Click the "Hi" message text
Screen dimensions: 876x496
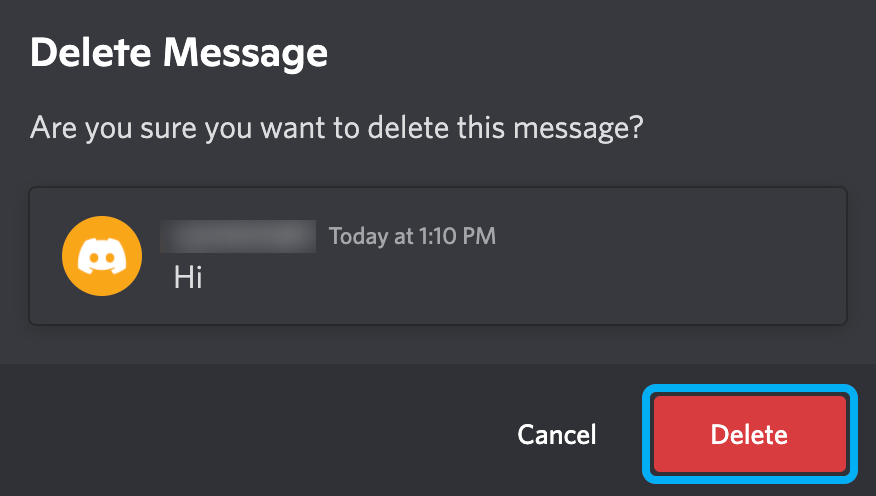(188, 276)
